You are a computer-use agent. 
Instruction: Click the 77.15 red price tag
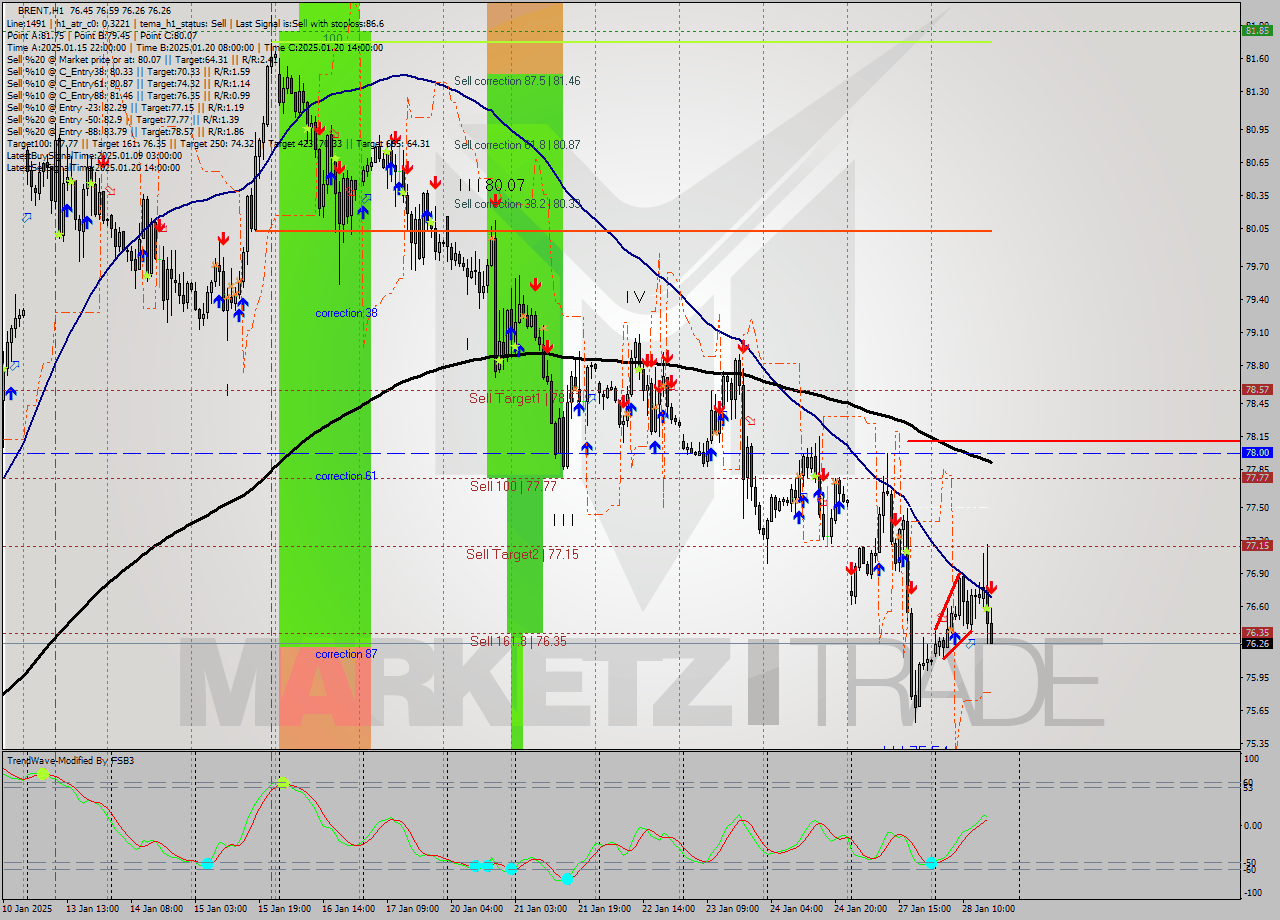1257,545
